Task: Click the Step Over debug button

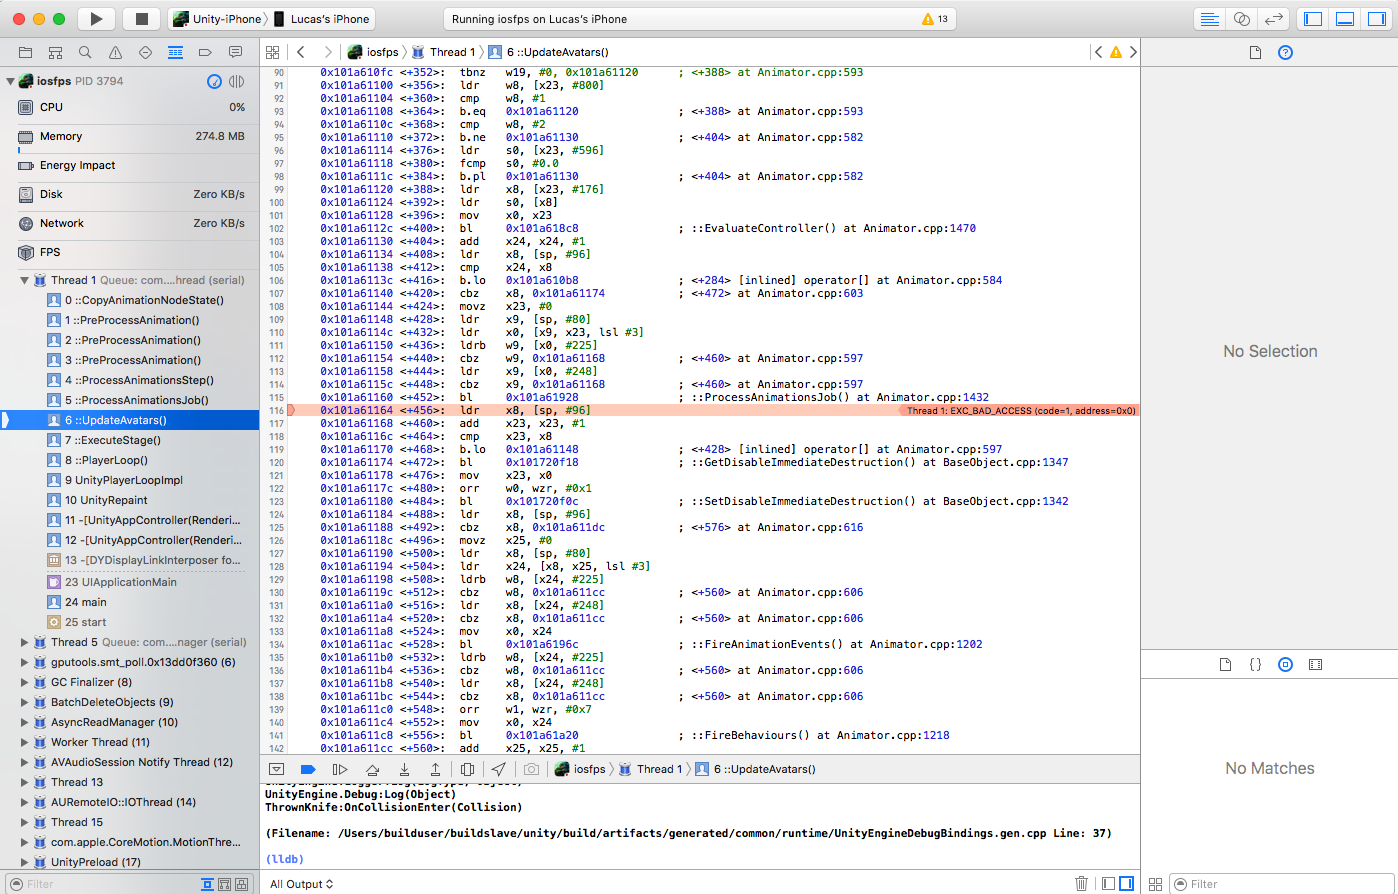Action: pos(372,769)
